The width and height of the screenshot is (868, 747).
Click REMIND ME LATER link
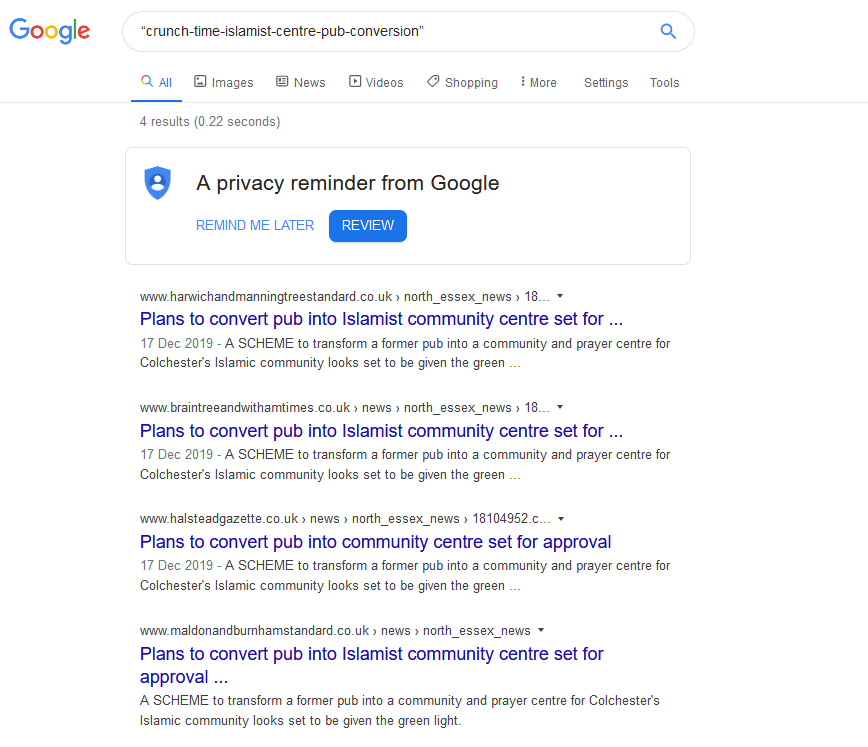255,225
